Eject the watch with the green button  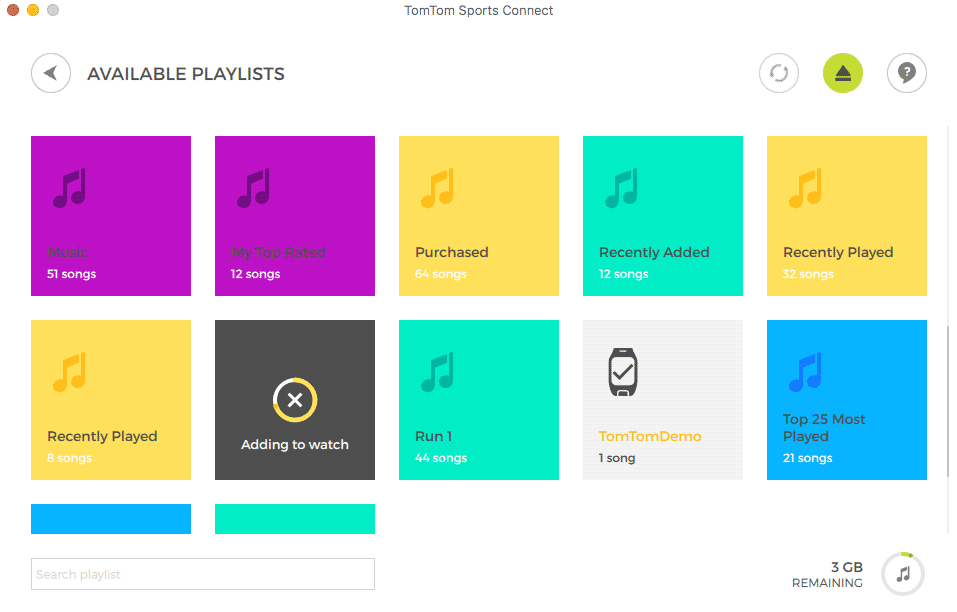tap(843, 73)
